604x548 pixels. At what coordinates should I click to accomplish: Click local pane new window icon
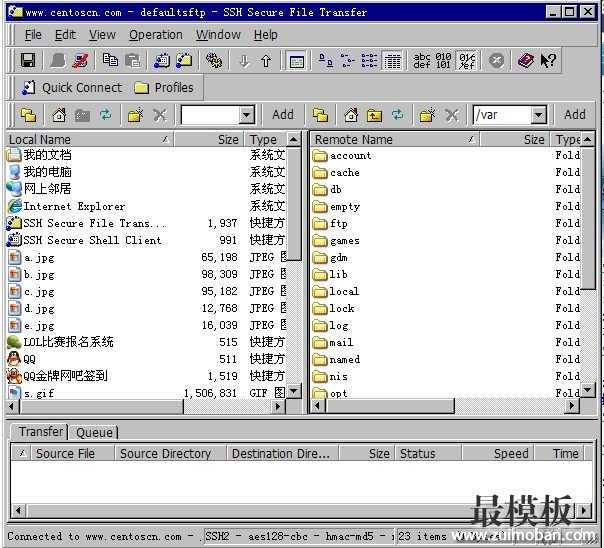pyautogui.click(x=29, y=115)
